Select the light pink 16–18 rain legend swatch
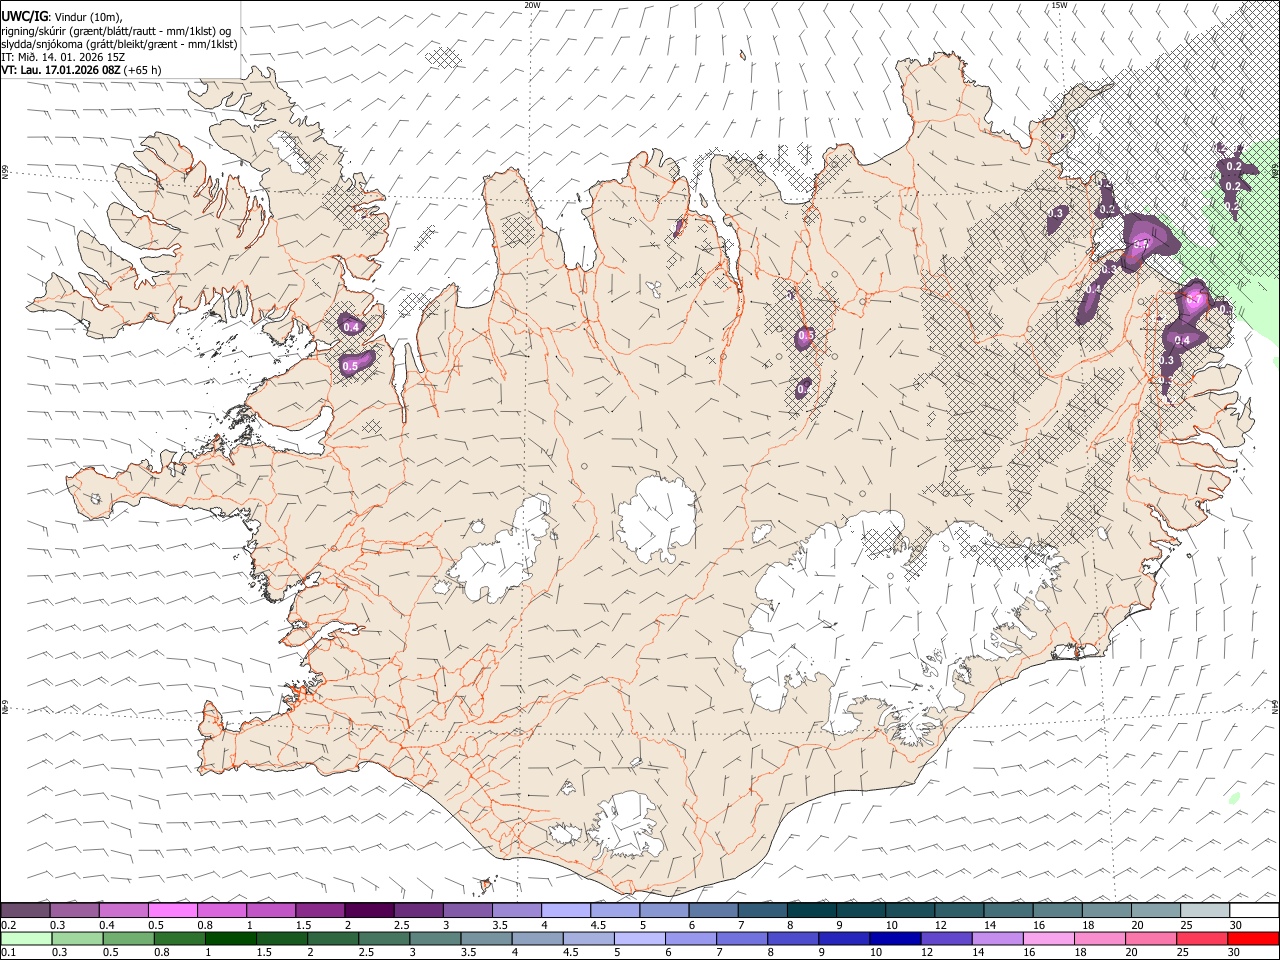Viewport: 1280px width, 960px height. tap(1048, 938)
